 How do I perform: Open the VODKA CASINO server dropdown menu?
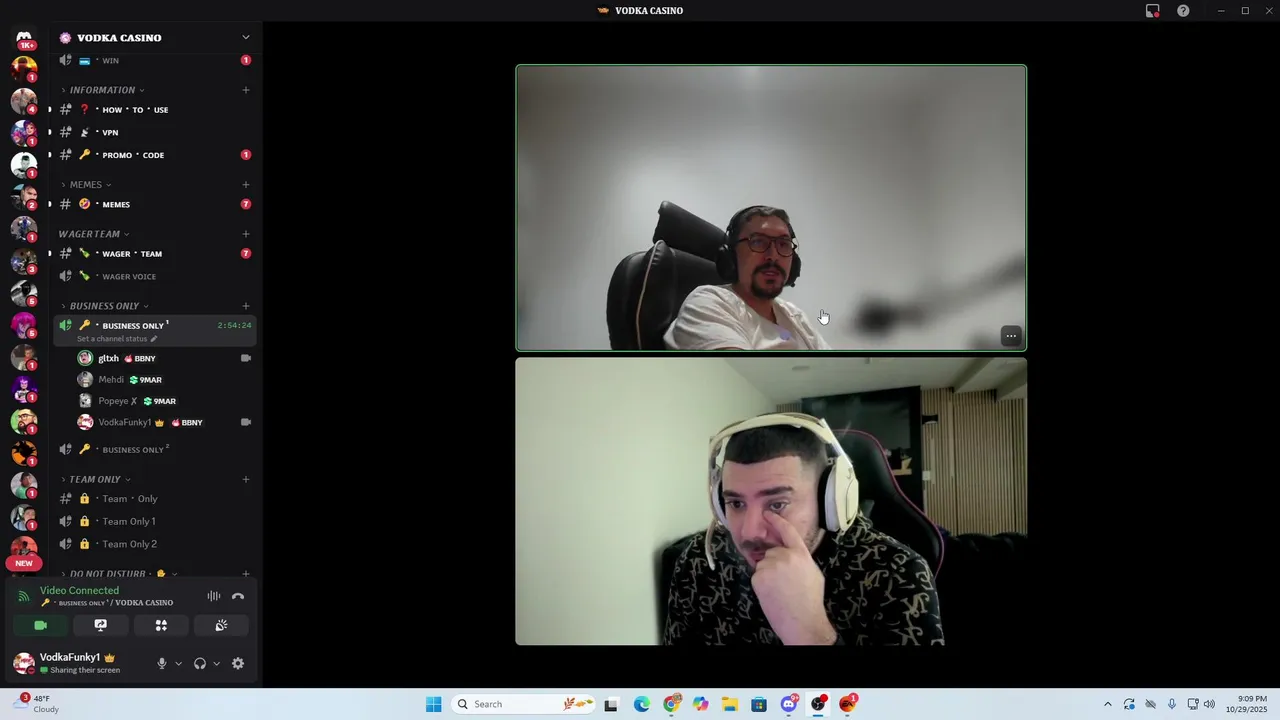246,37
